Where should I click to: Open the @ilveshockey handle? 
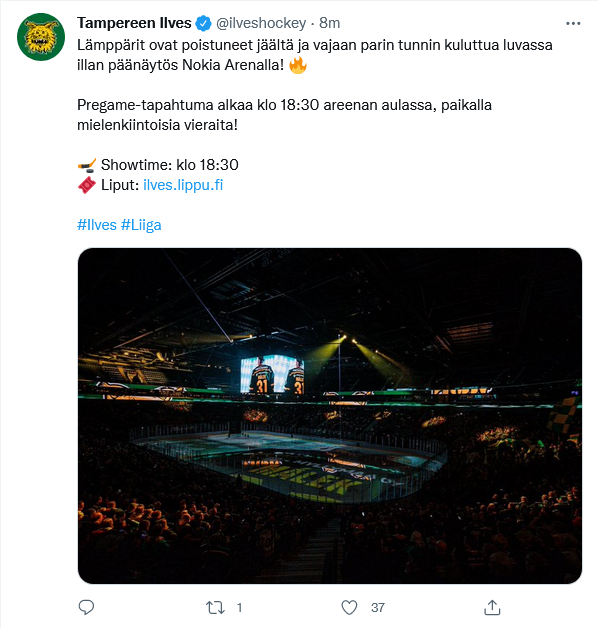click(261, 23)
